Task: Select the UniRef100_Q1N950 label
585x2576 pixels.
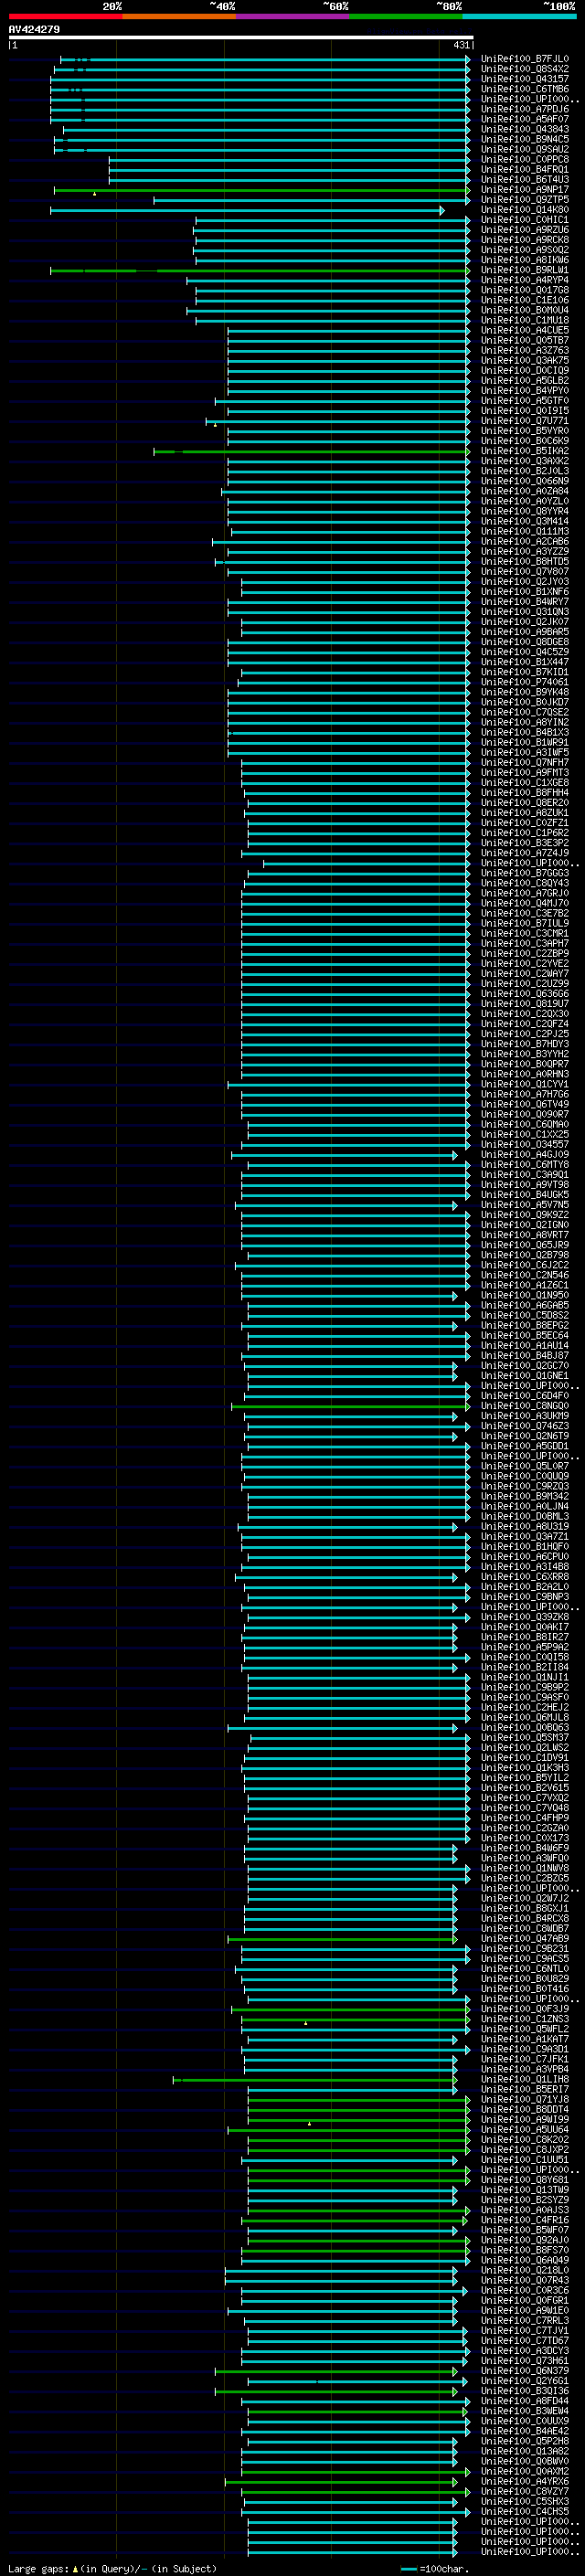Action: [525, 1295]
